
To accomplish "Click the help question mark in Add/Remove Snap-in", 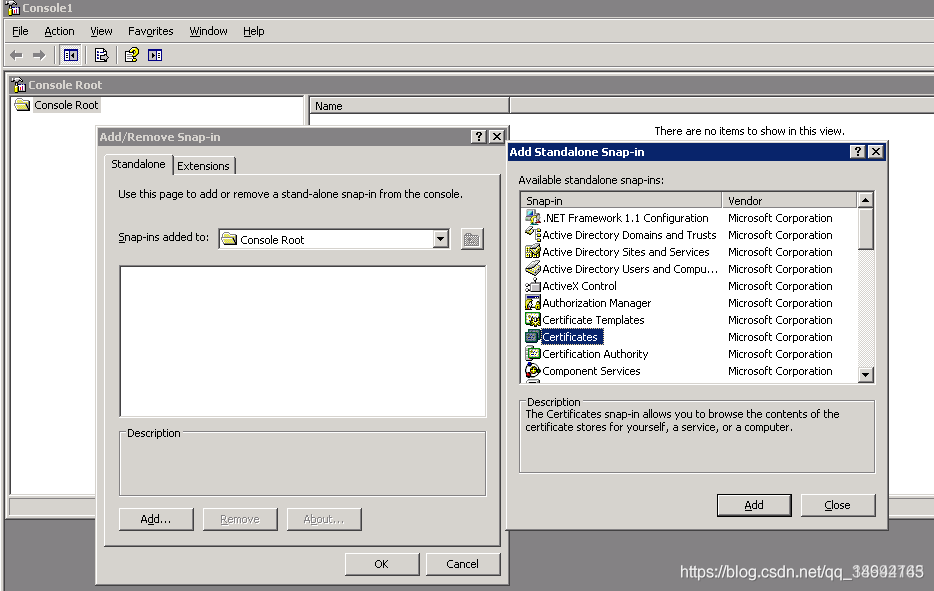I will coord(478,136).
